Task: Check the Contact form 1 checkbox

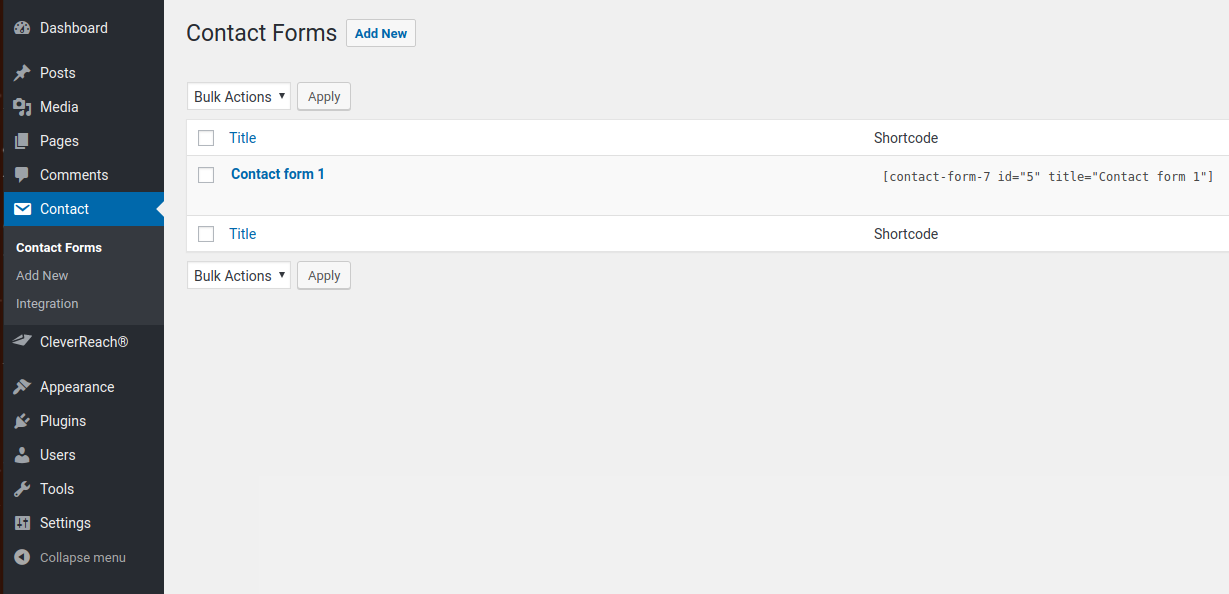Action: pos(206,175)
